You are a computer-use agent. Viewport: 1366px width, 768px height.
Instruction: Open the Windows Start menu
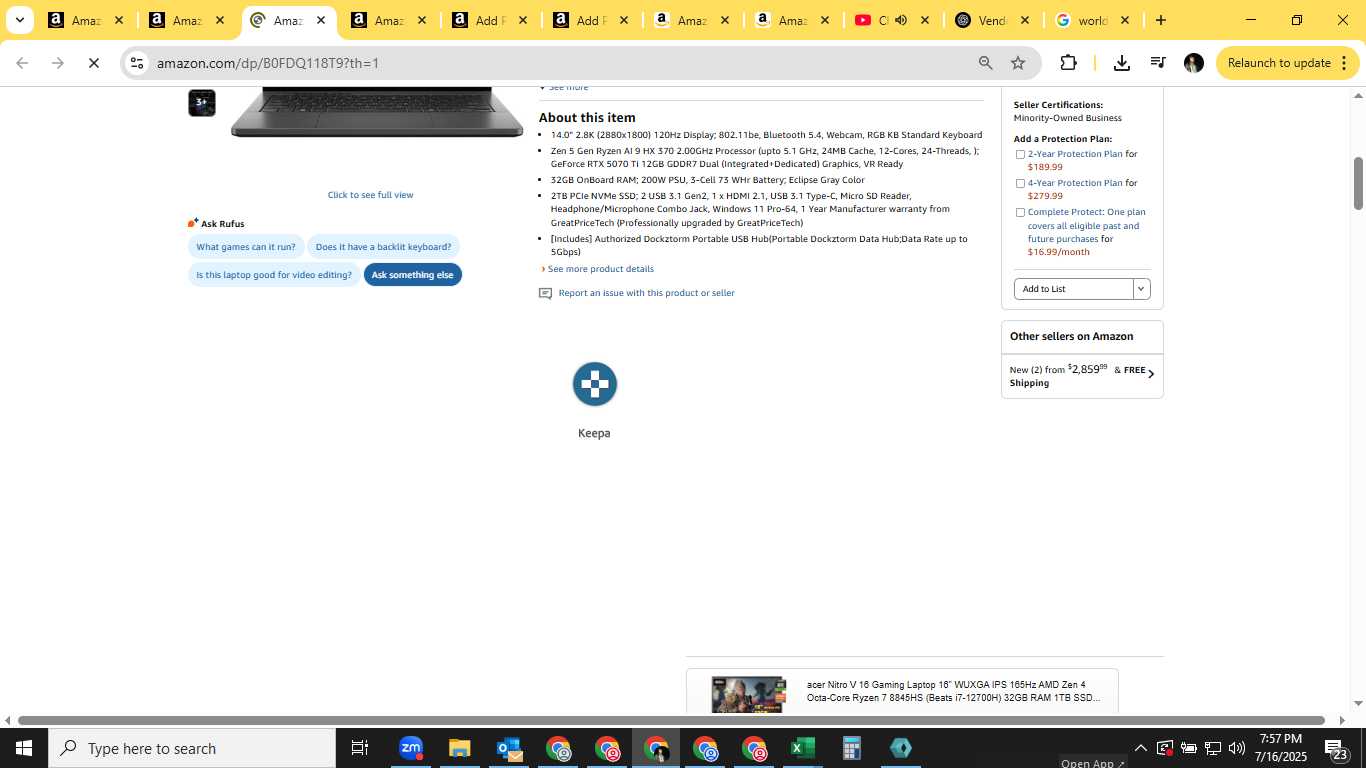point(23,748)
